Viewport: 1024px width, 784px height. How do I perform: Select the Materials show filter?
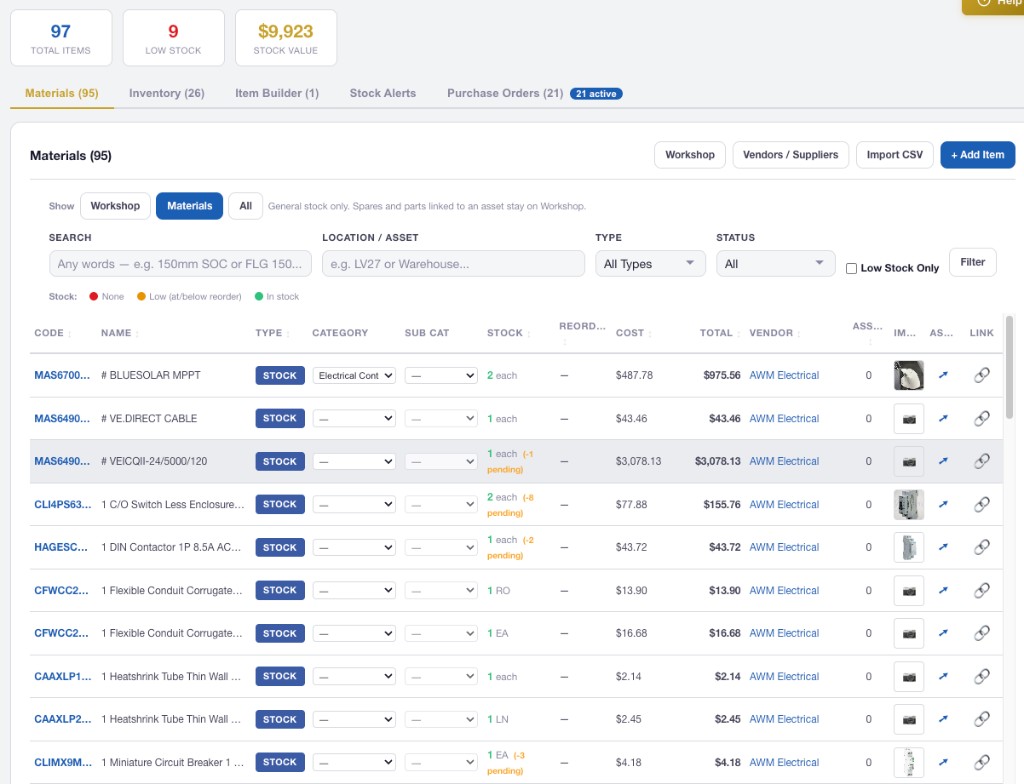[189, 206]
